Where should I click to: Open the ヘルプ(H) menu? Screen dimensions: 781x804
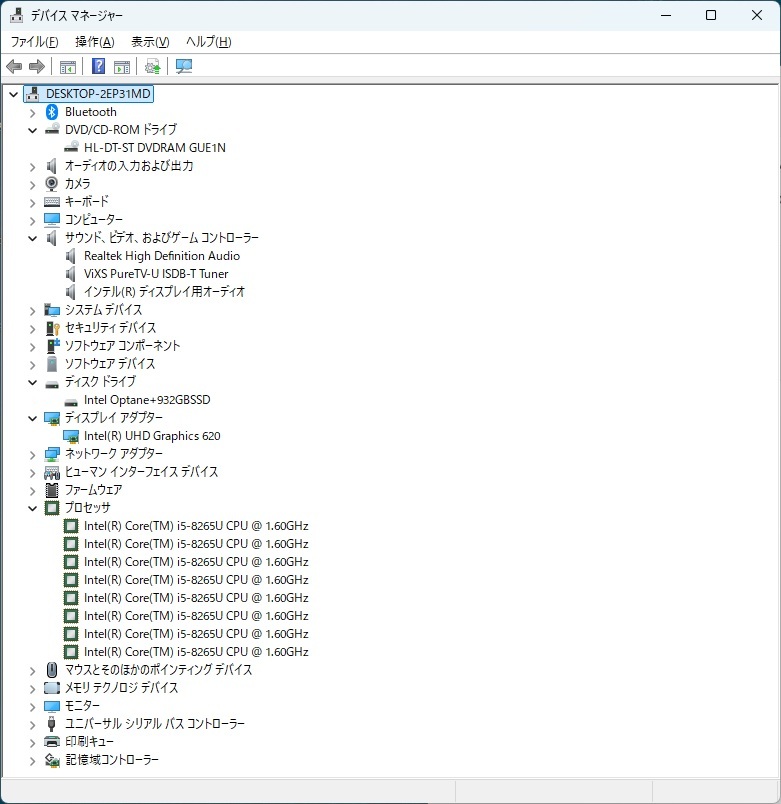pos(209,42)
